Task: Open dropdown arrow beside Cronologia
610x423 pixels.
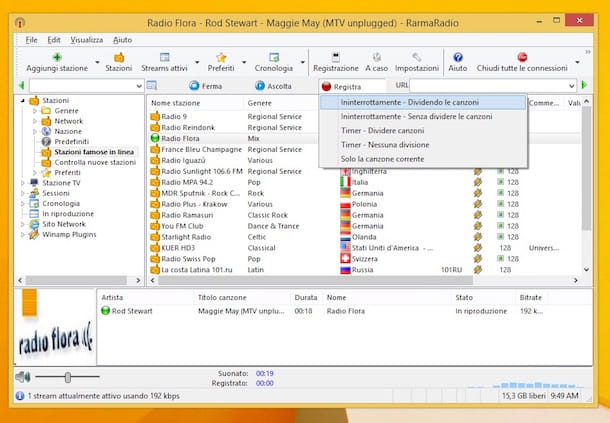Action: [x=302, y=62]
